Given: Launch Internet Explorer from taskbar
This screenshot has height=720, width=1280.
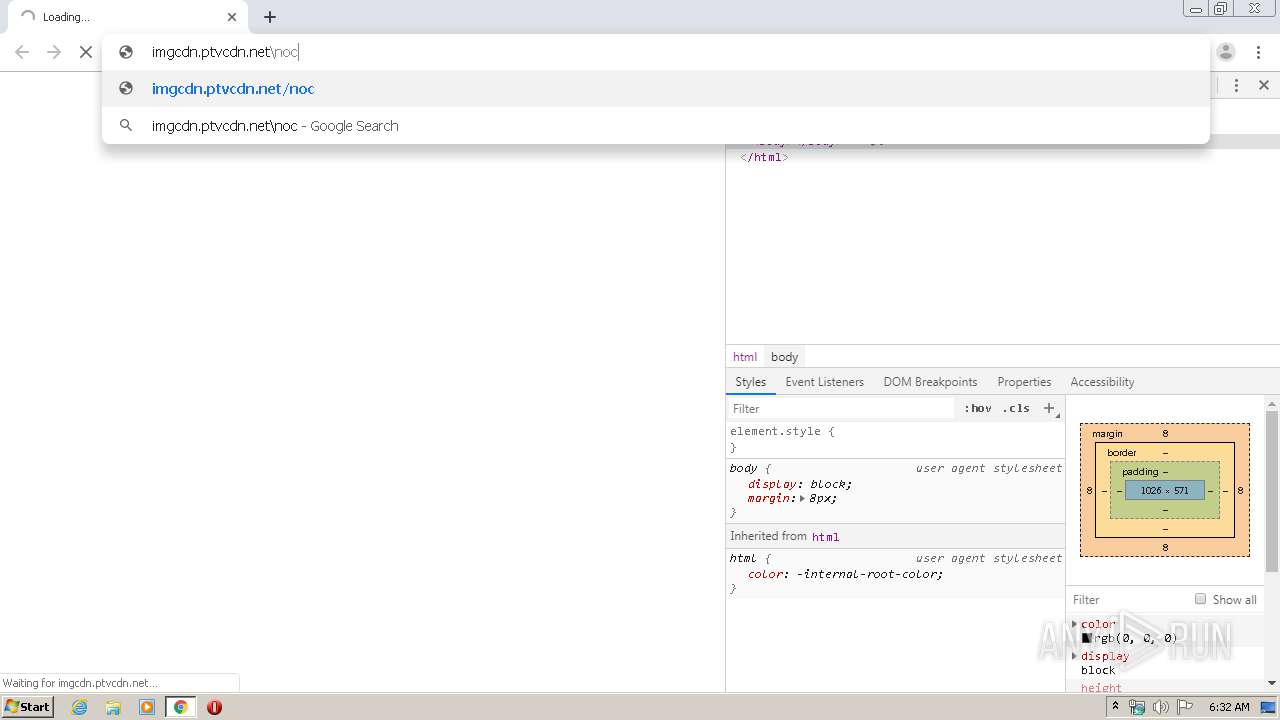Looking at the screenshot, I should click(80, 707).
